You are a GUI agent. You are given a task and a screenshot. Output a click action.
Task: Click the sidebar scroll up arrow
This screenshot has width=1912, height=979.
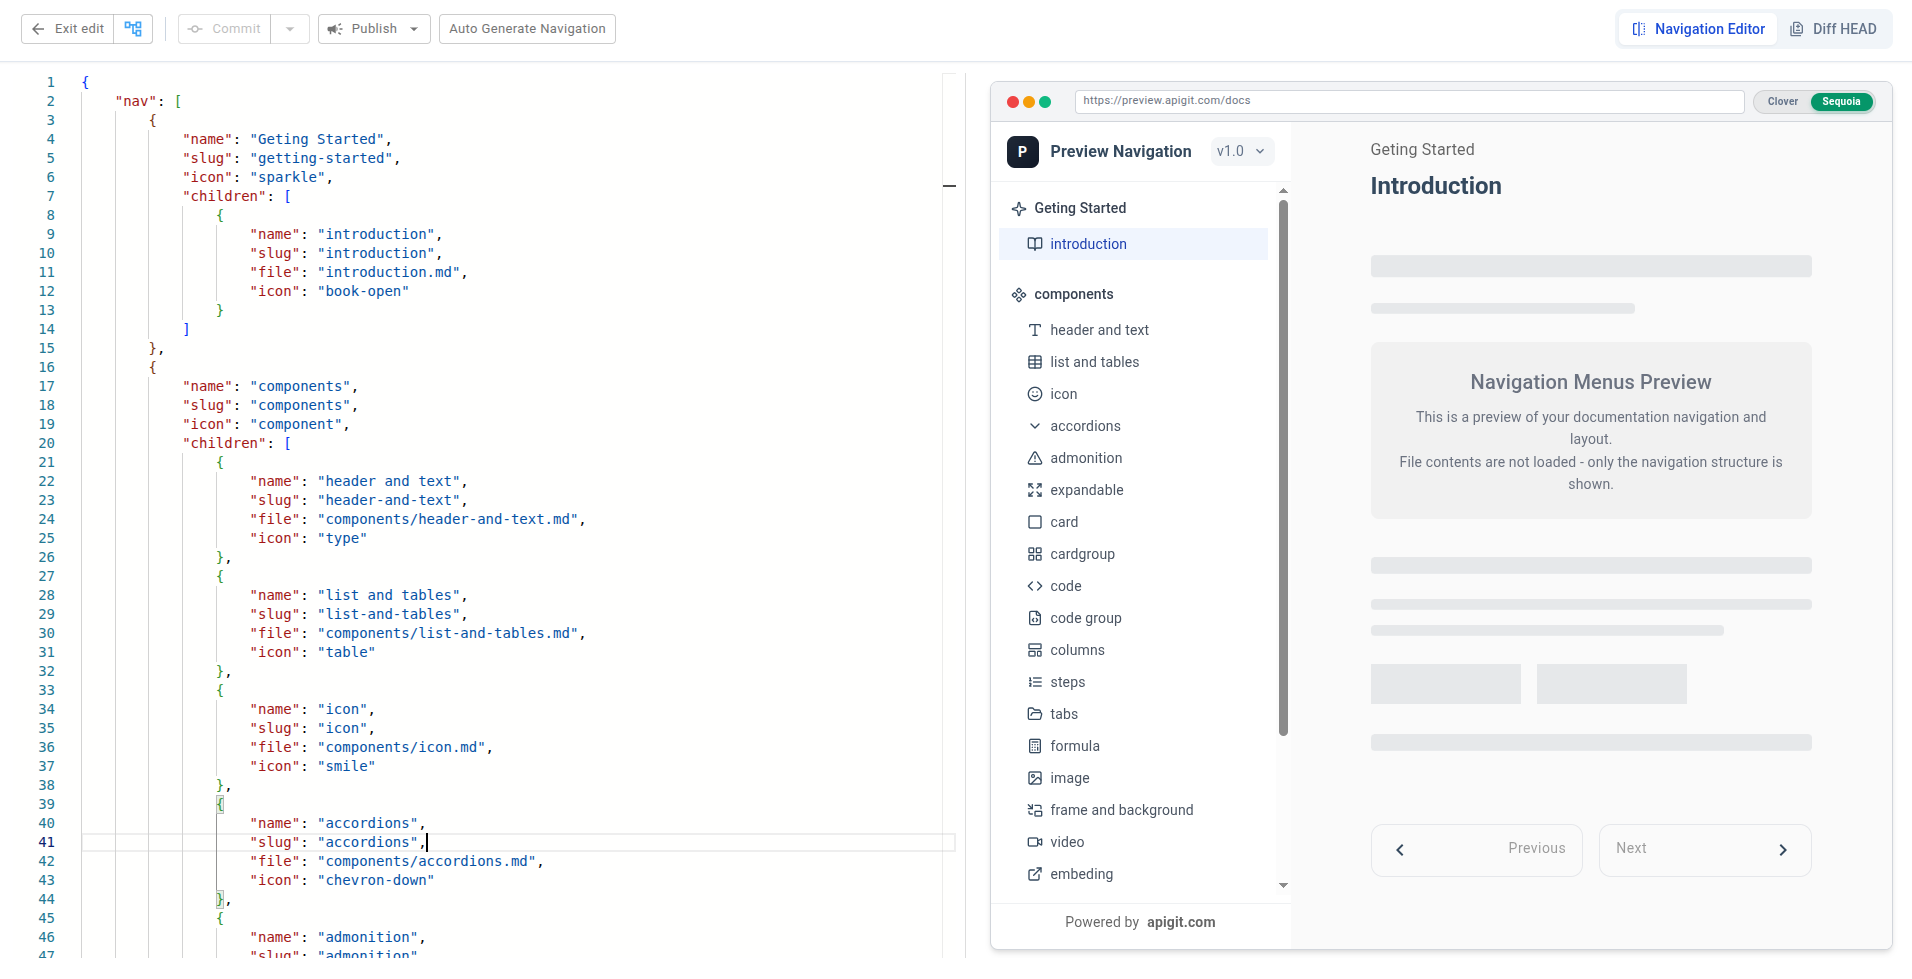pos(1283,190)
